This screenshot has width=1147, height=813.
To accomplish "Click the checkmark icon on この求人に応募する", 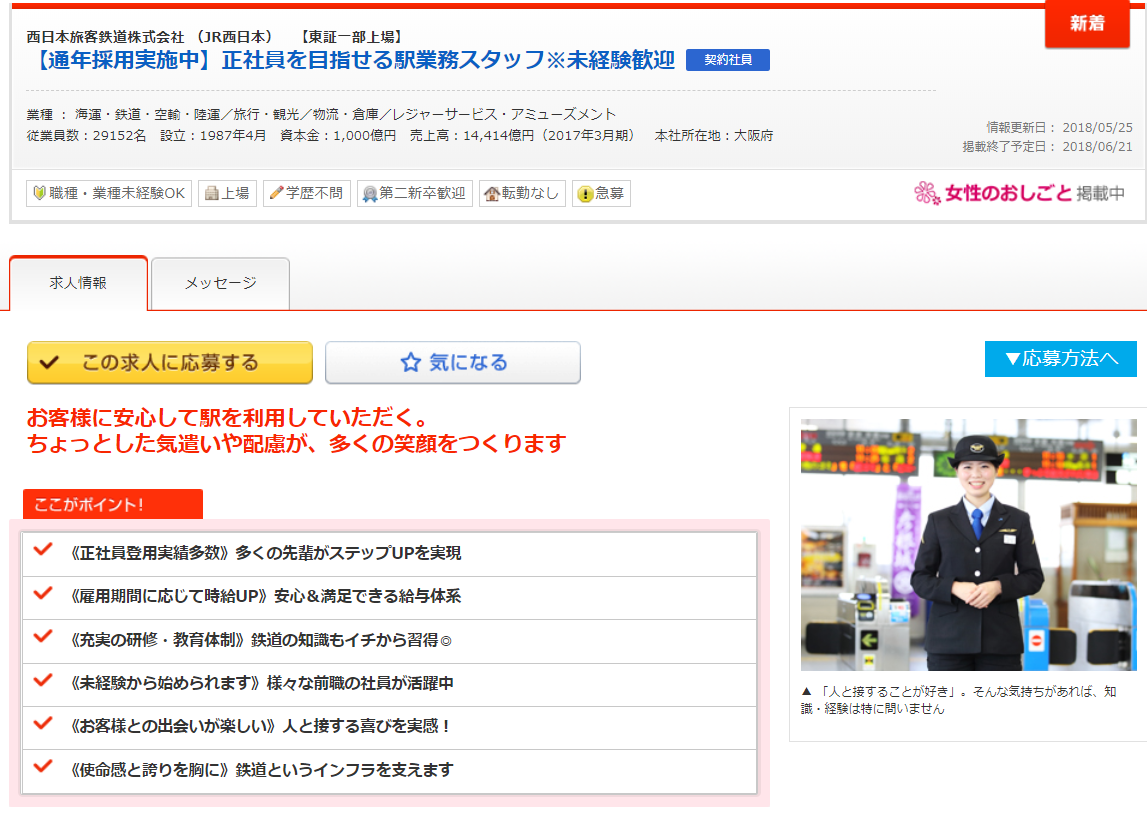I will tap(49, 362).
